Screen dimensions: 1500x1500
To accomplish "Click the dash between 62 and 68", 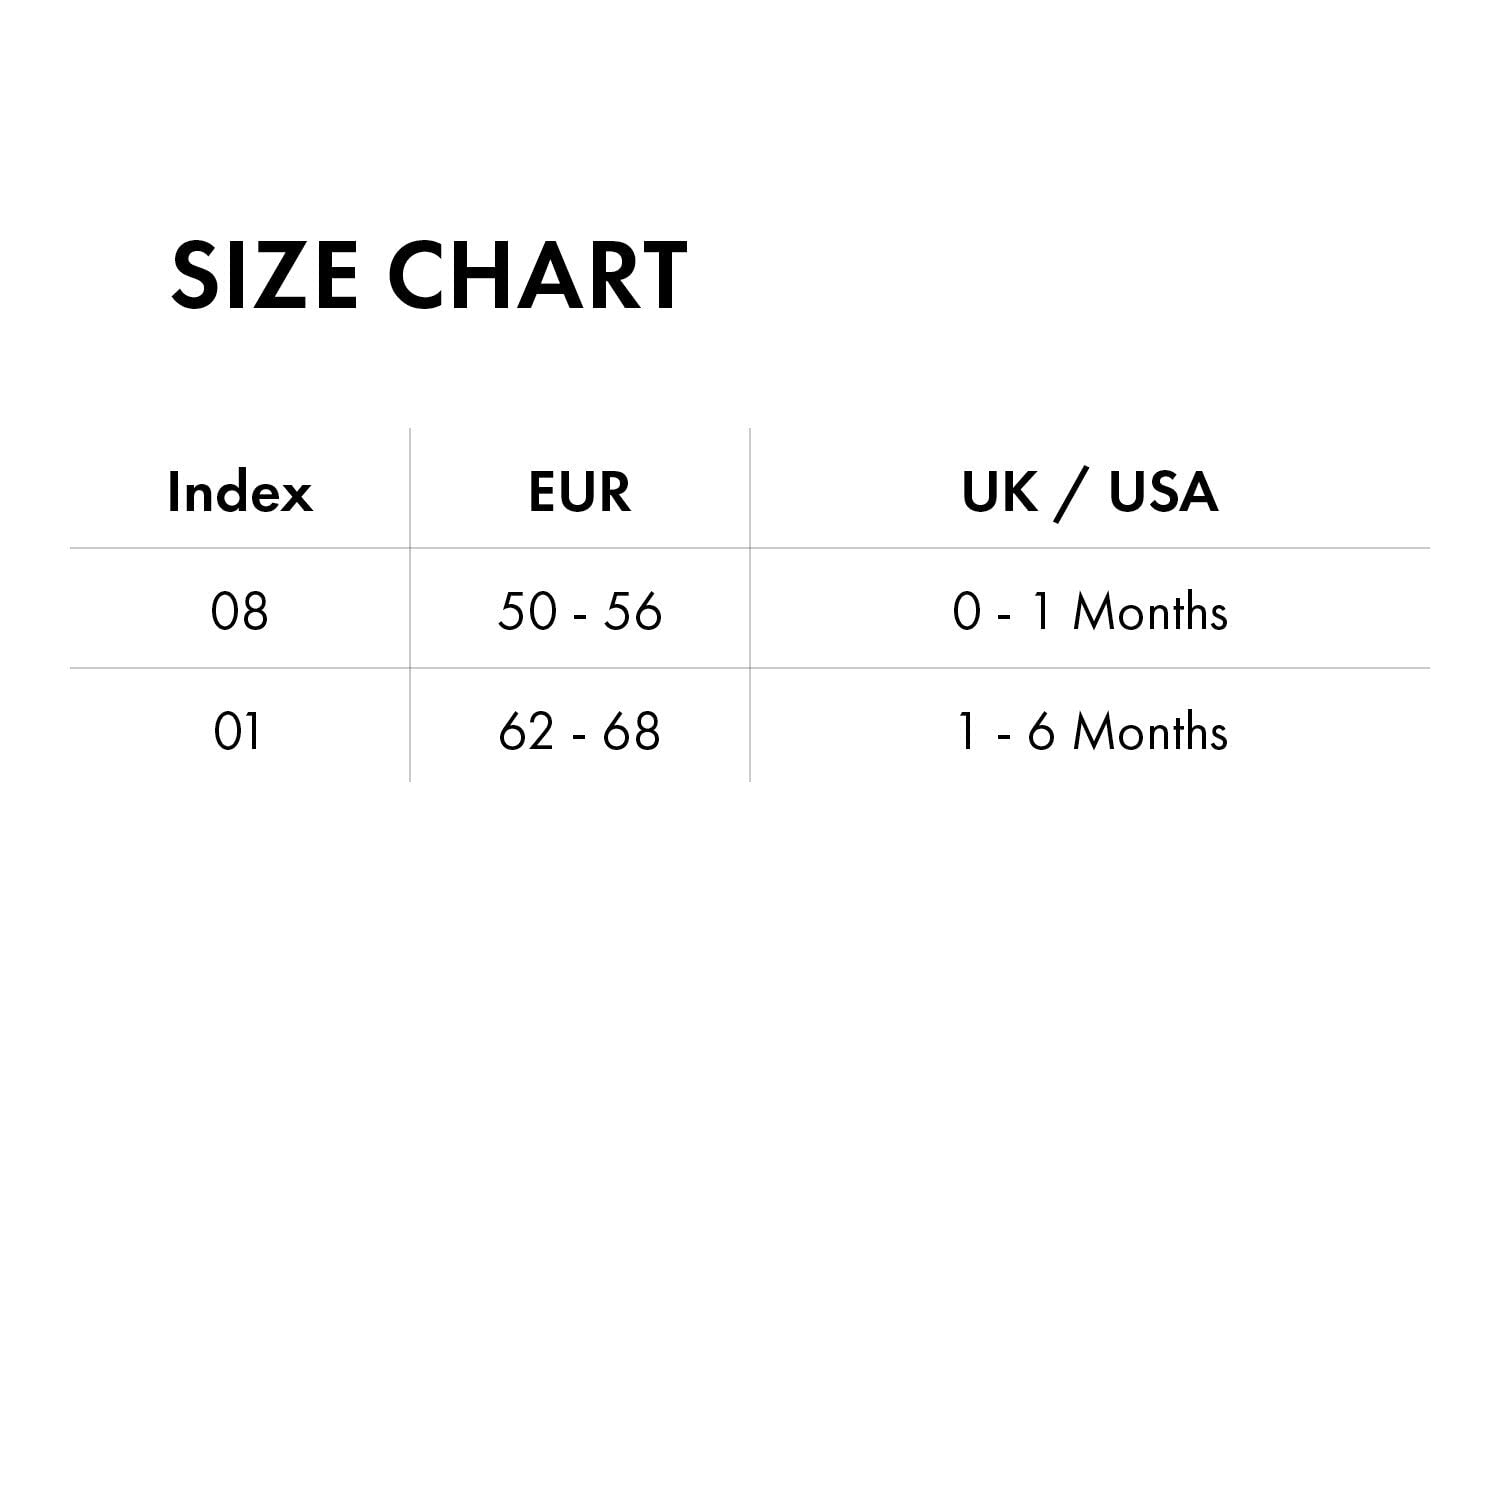I will [x=580, y=734].
